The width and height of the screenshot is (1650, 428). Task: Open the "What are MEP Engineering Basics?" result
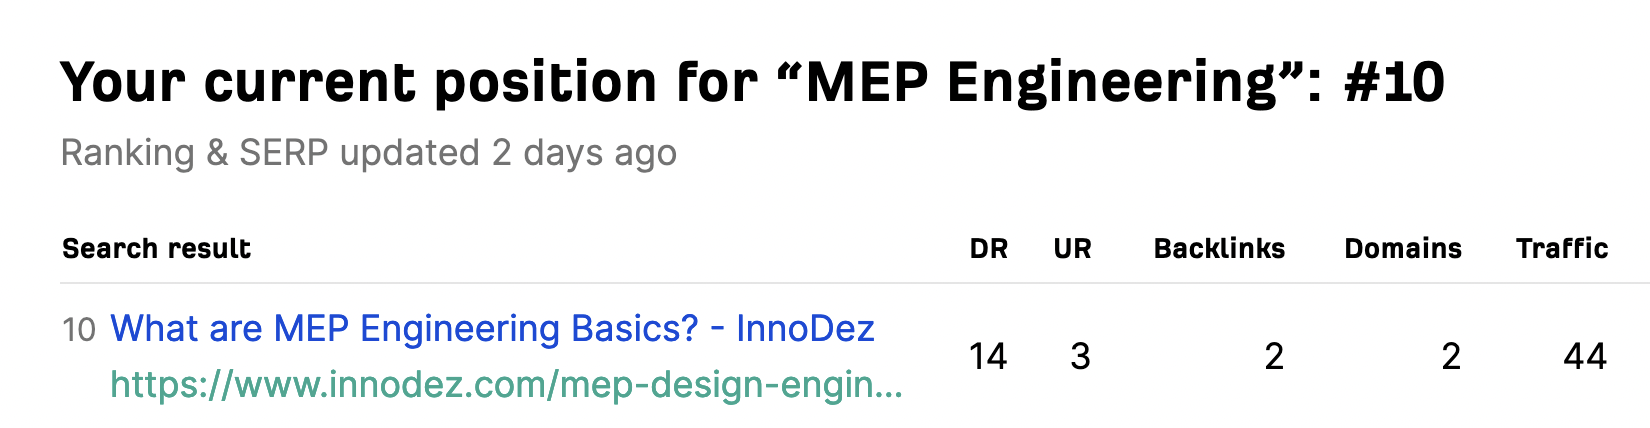404,329
